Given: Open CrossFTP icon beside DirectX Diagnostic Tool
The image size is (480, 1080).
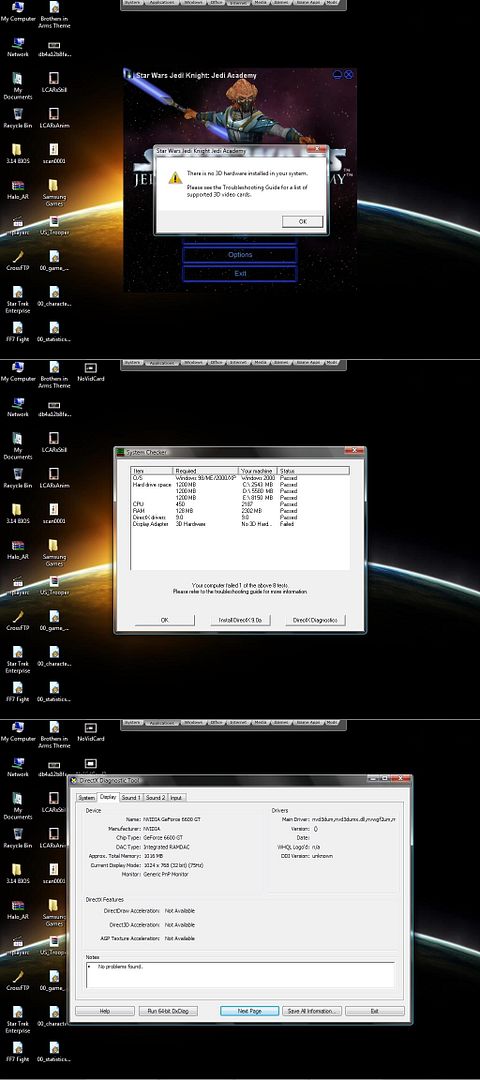Looking at the screenshot, I should click(18, 980).
